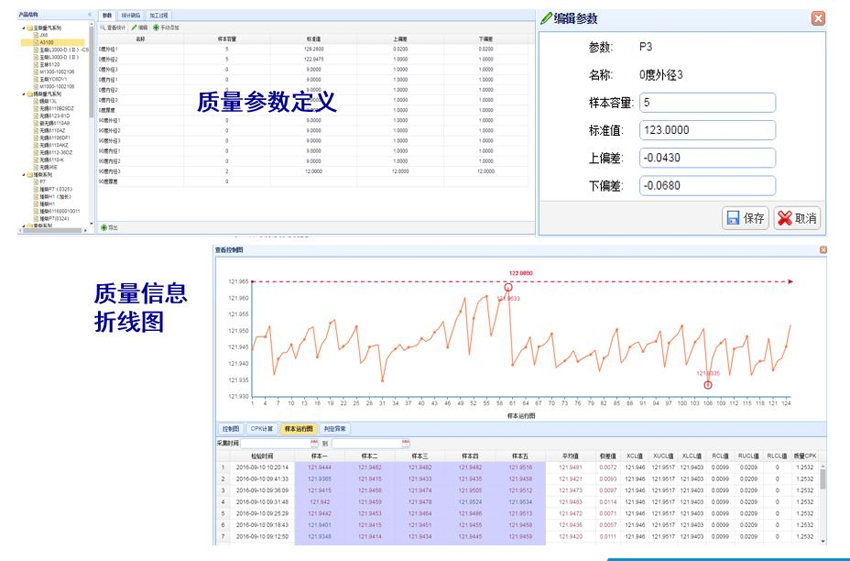Viewport: 850px width, 561px height.
Task: Collapse the 潍柴系列 tree folder
Action: (22, 174)
